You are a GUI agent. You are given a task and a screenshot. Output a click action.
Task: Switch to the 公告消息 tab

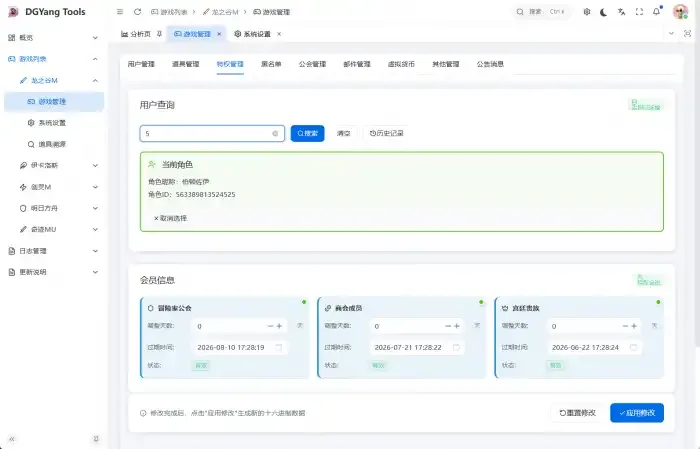click(x=490, y=64)
